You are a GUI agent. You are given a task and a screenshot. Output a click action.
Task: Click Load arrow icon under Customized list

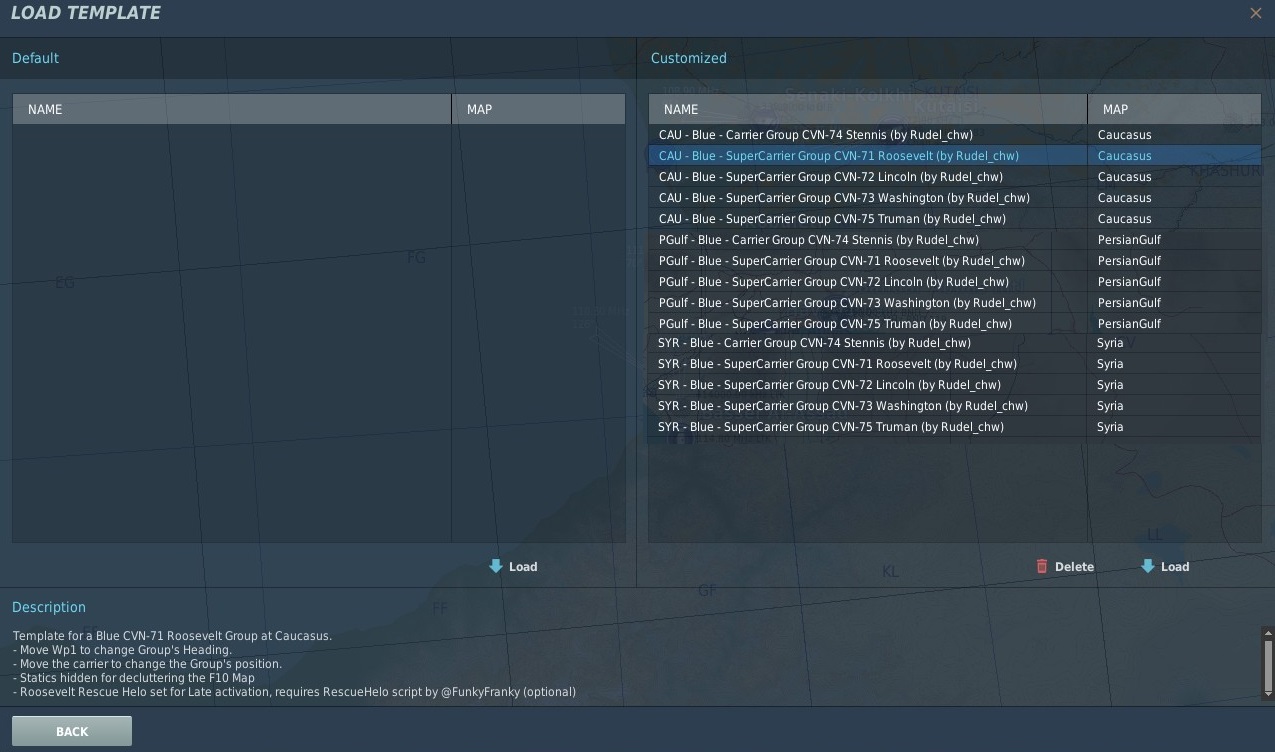point(1148,566)
